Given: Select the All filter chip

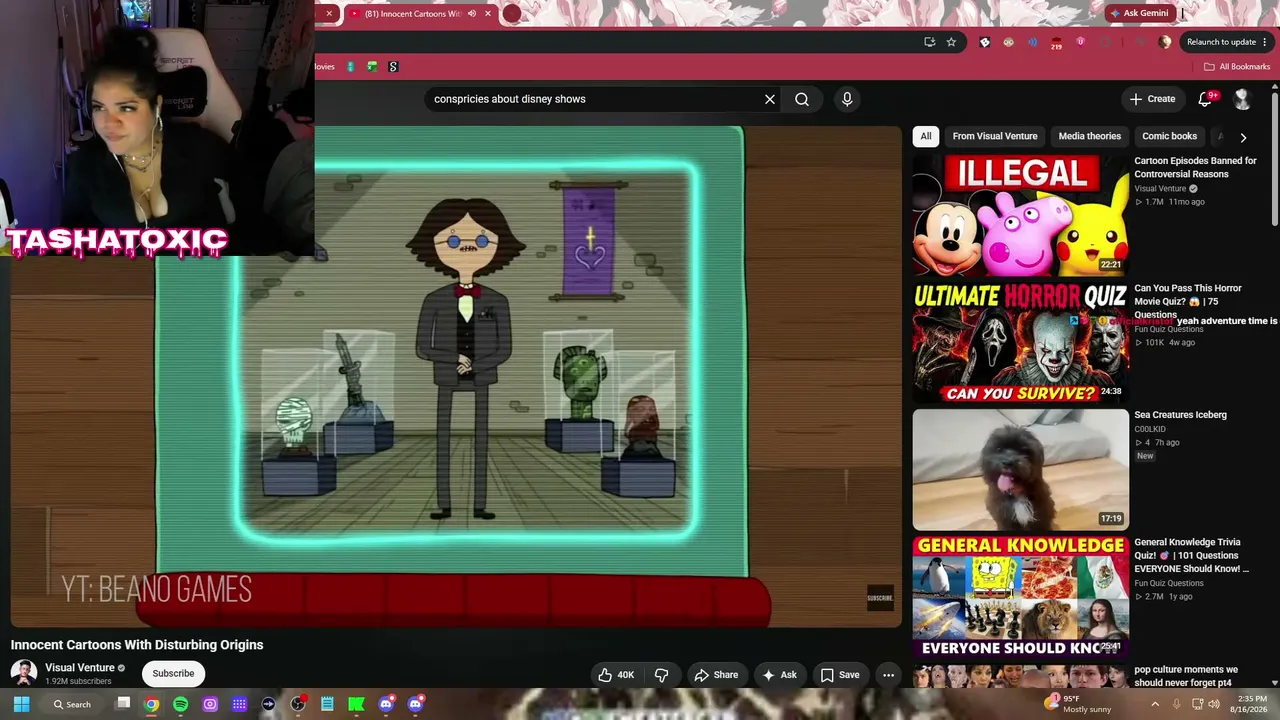Looking at the screenshot, I should (926, 136).
